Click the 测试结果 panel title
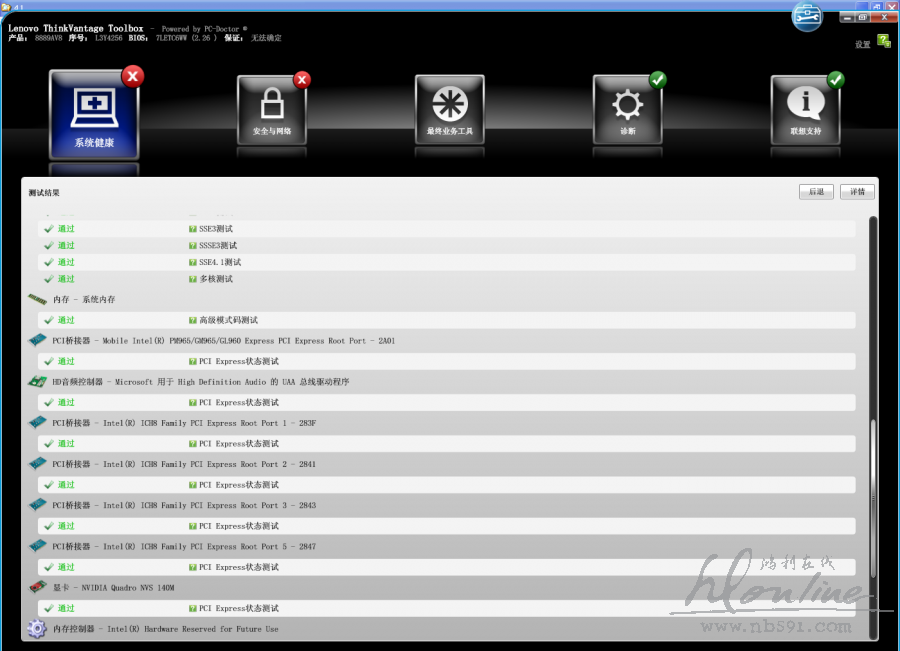 click(x=44, y=192)
